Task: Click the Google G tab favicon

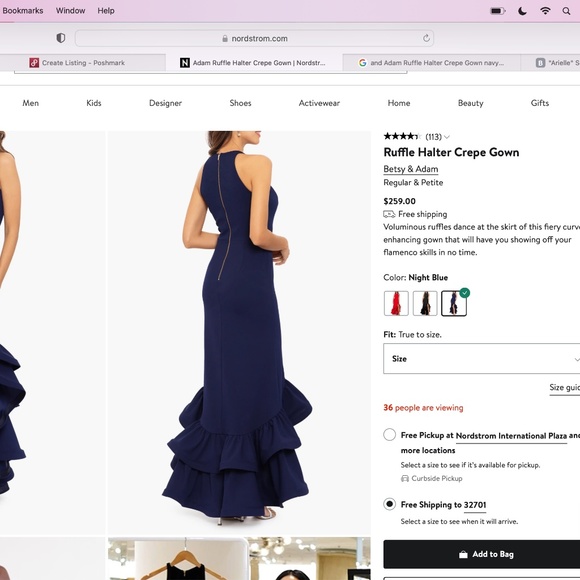Action: point(362,63)
